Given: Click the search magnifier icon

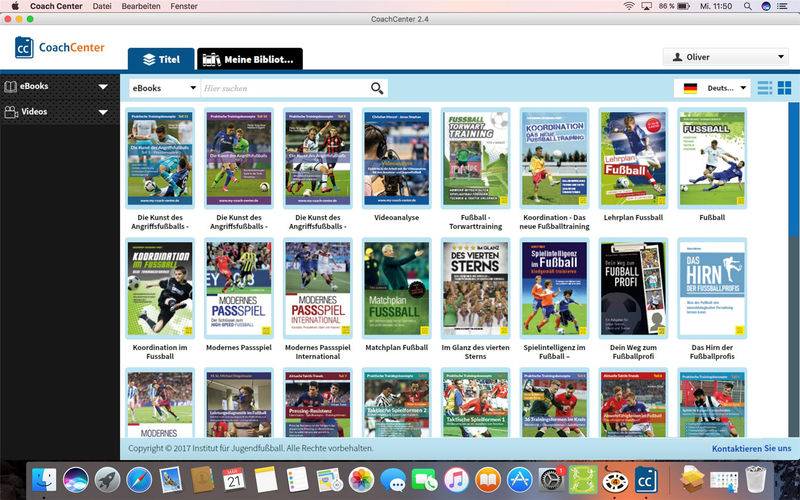Looking at the screenshot, I should pos(377,88).
